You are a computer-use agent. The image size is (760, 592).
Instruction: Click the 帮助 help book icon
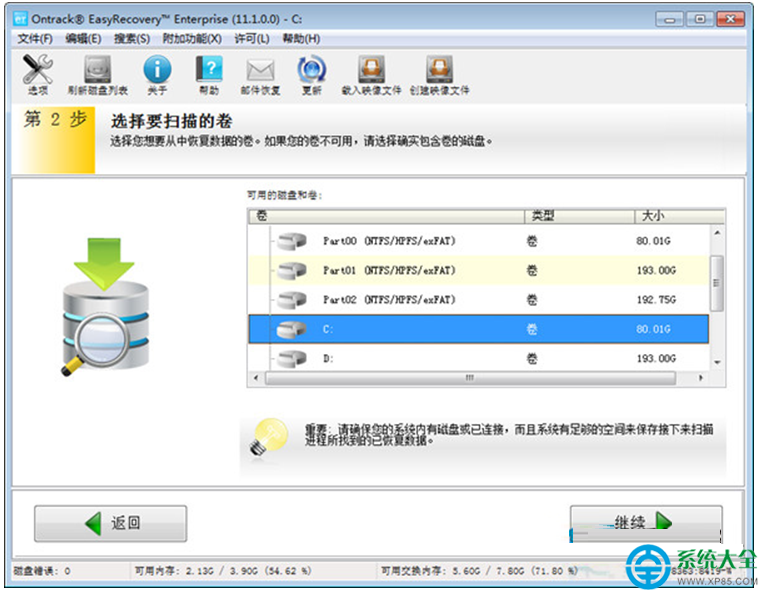(209, 69)
